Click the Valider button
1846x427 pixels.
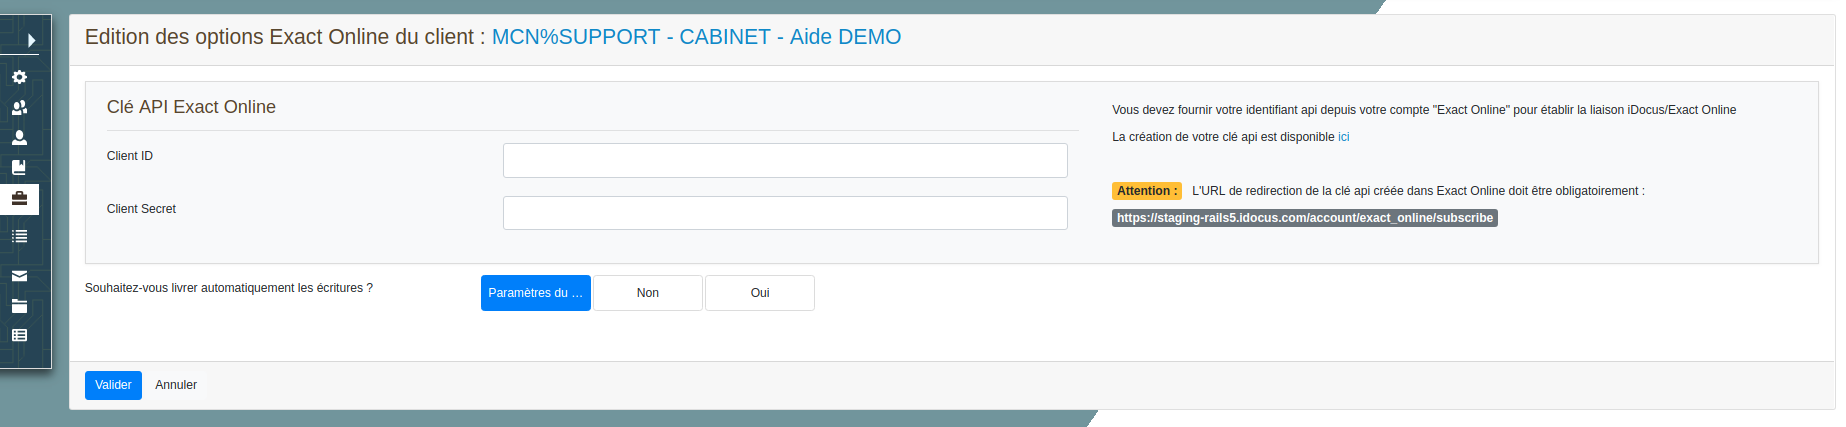[113, 385]
